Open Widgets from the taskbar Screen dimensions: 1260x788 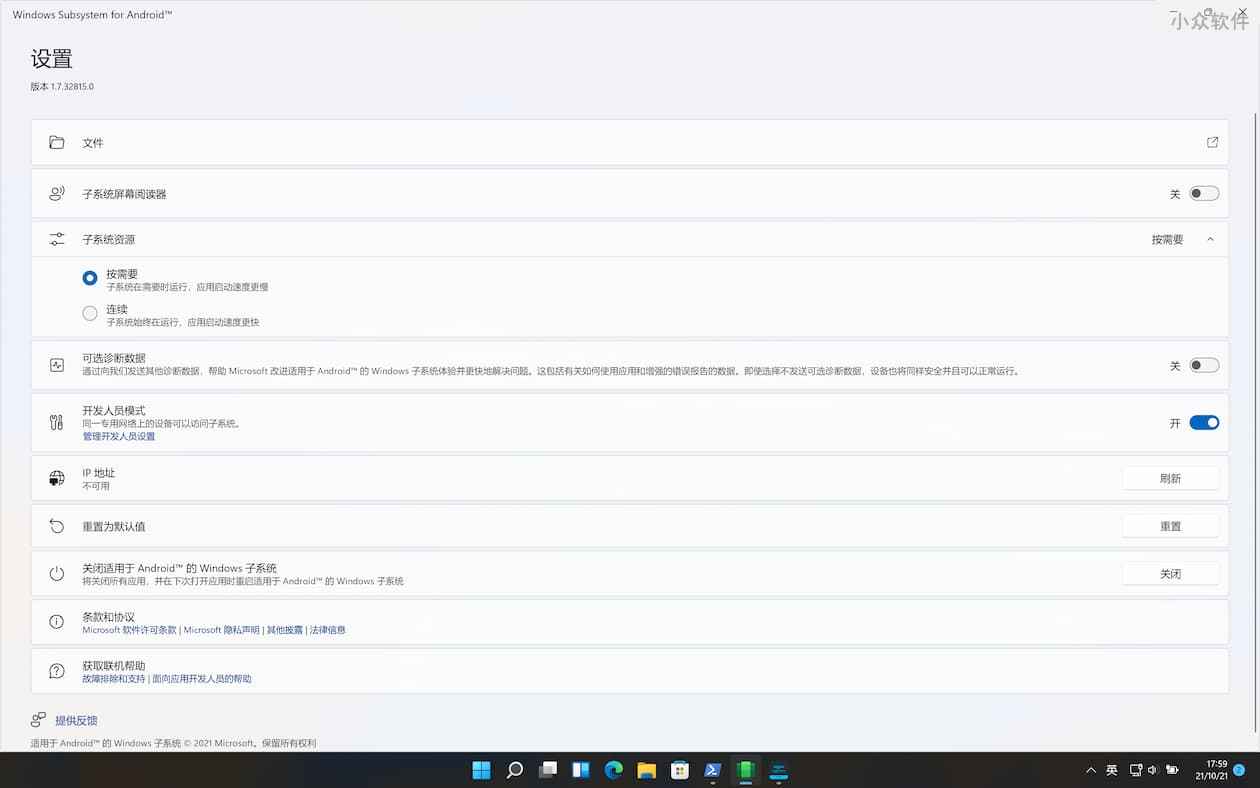pos(581,770)
